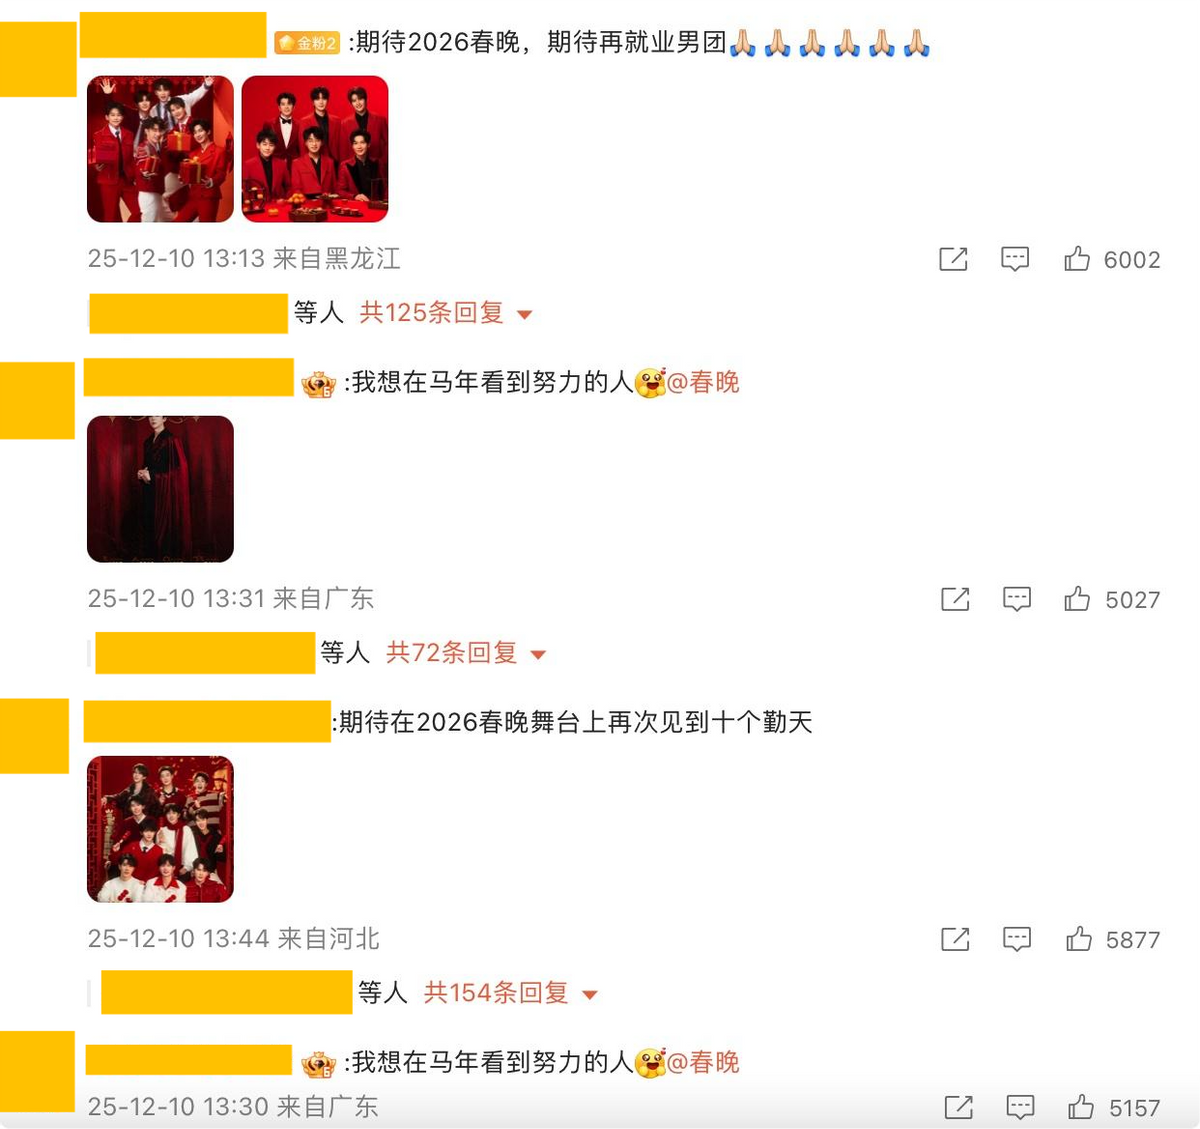Share the comment from 黑龙江
The image size is (1200, 1129).
click(953, 259)
